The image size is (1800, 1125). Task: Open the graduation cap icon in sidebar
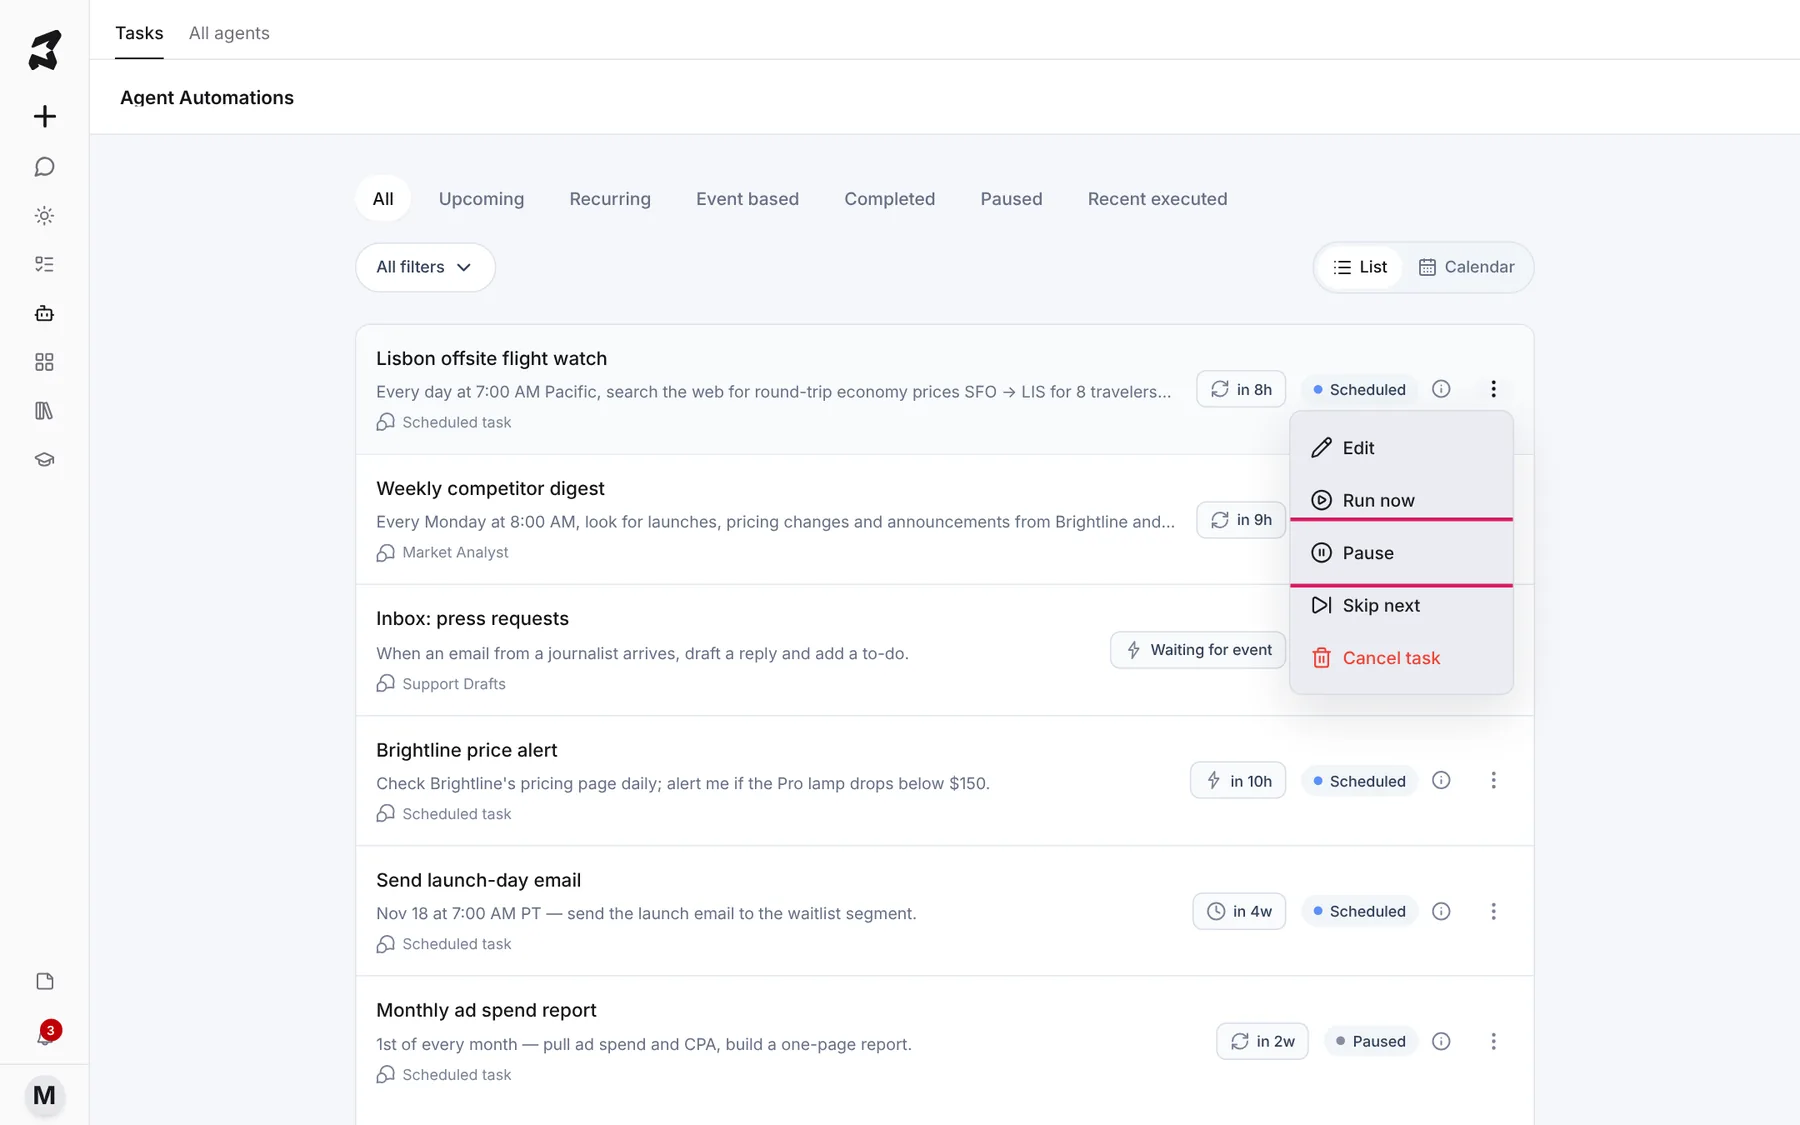point(44,460)
